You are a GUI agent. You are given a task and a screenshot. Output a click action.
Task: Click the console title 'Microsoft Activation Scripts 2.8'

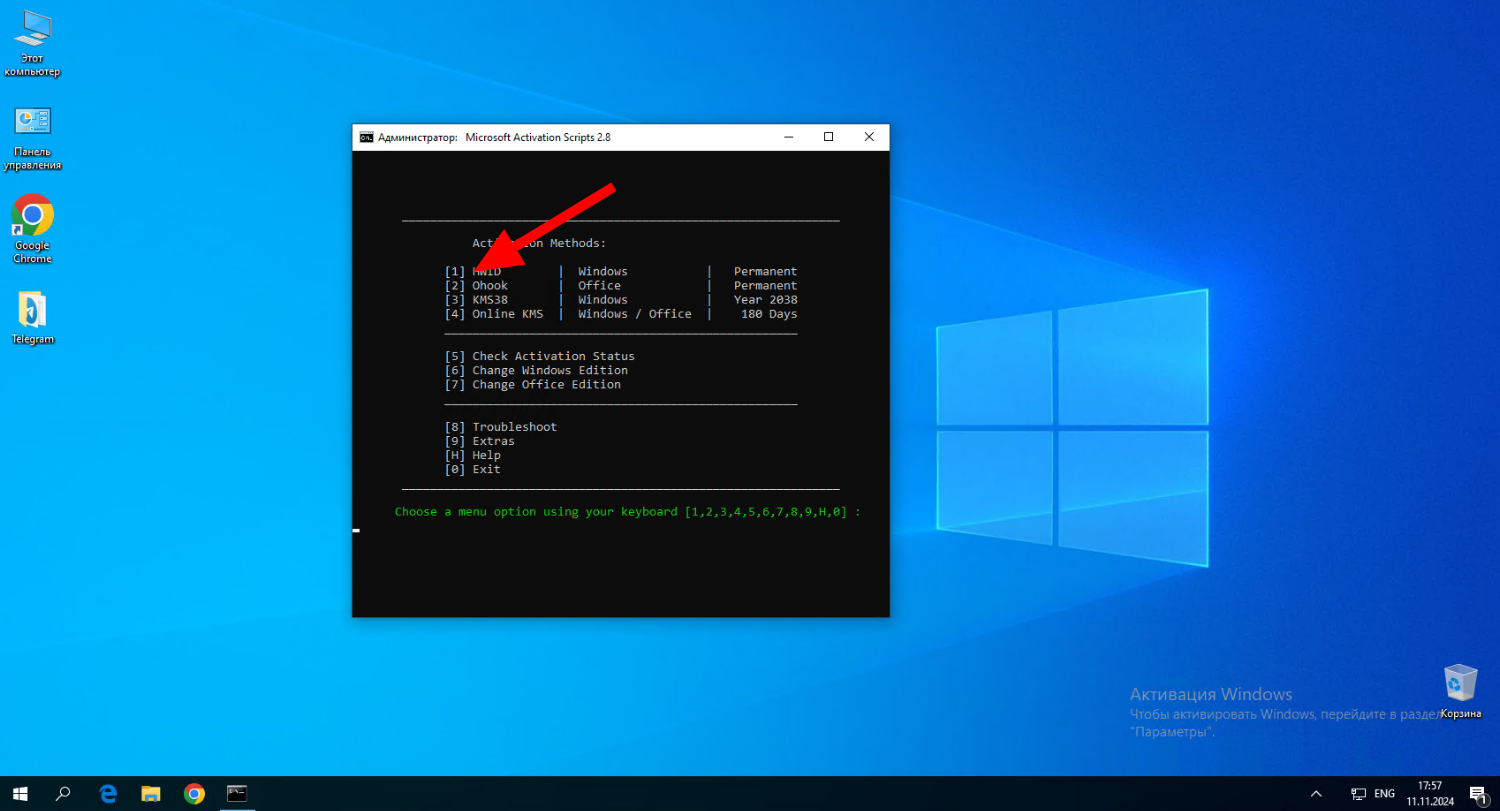pyautogui.click(x=538, y=137)
